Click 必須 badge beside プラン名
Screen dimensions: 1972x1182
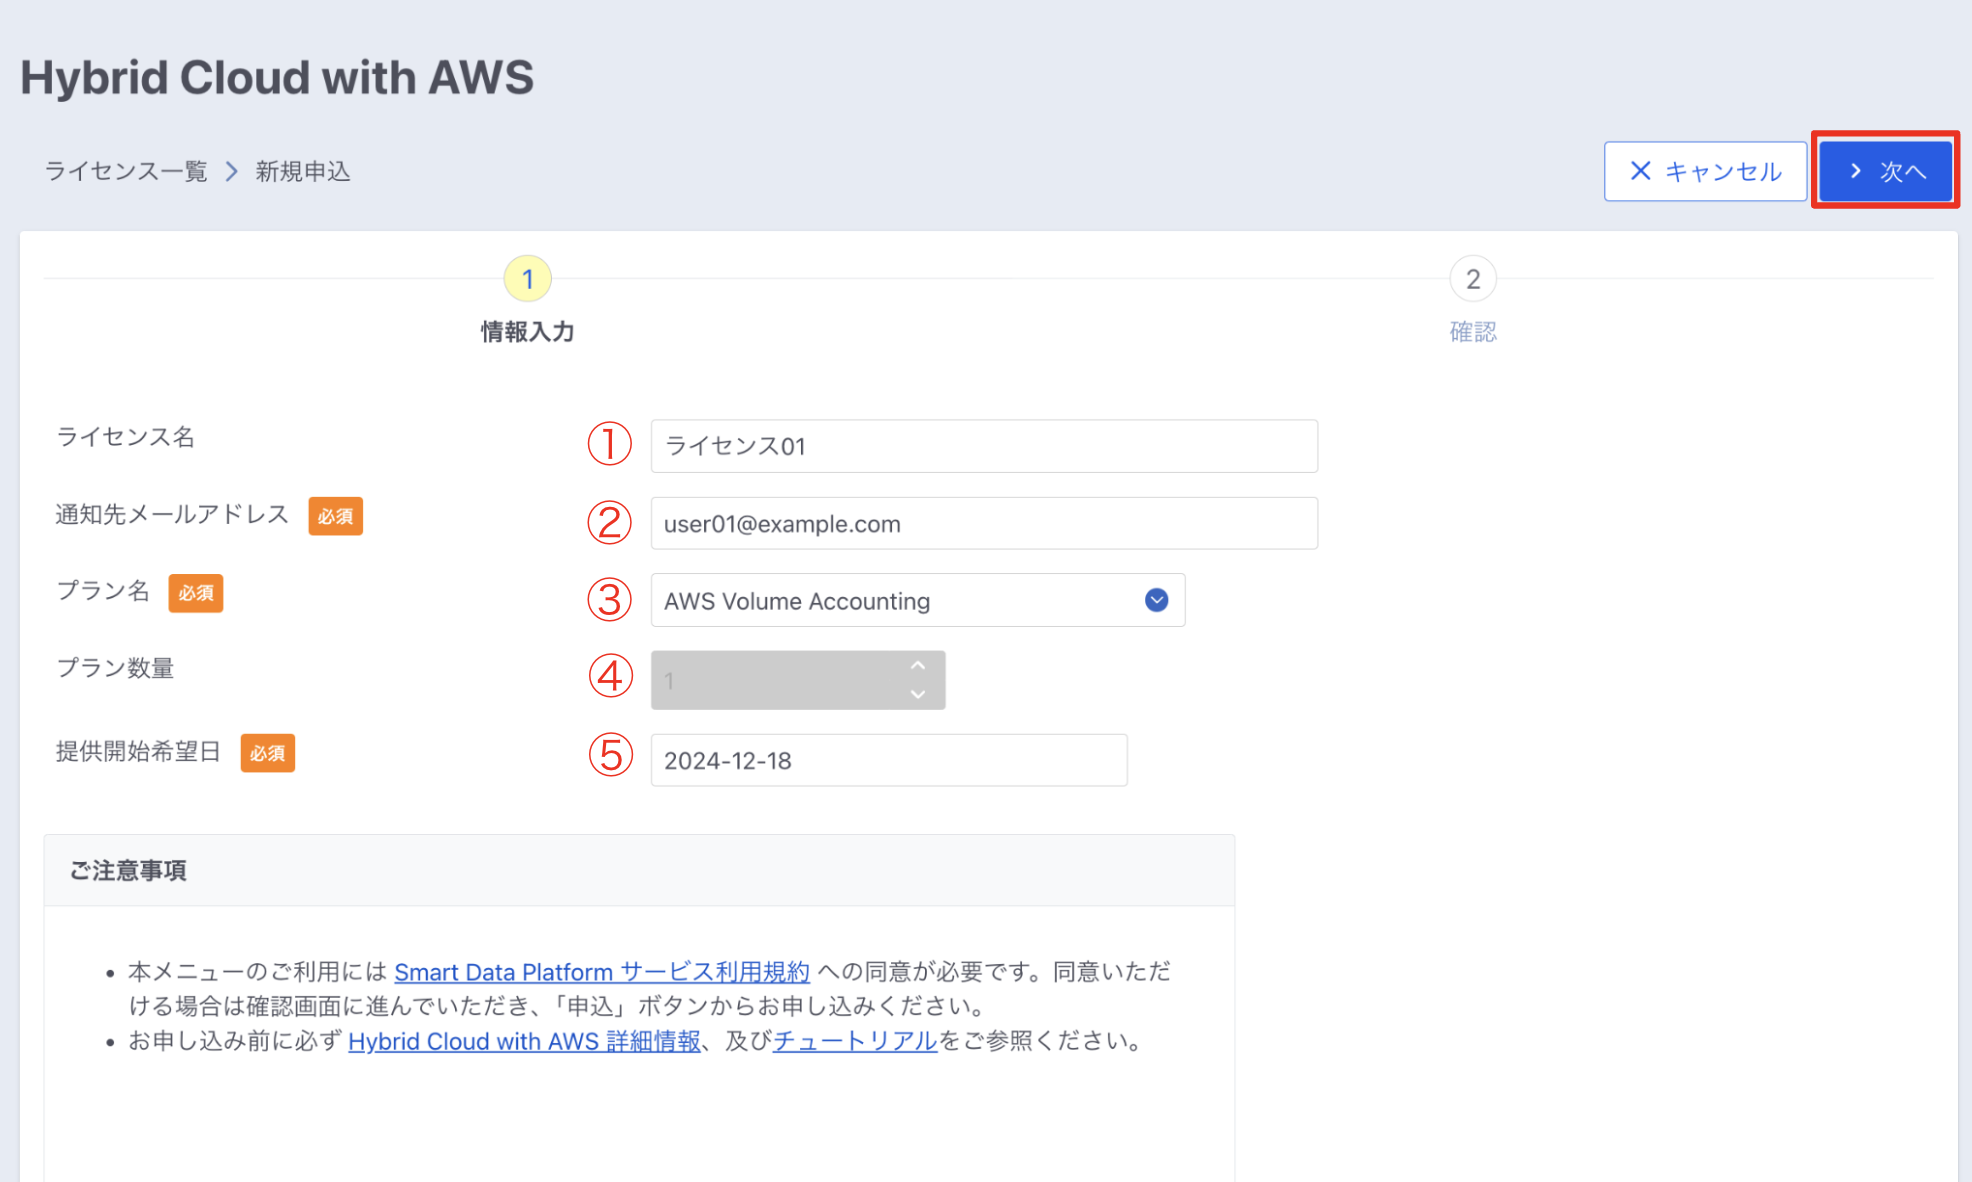click(195, 593)
